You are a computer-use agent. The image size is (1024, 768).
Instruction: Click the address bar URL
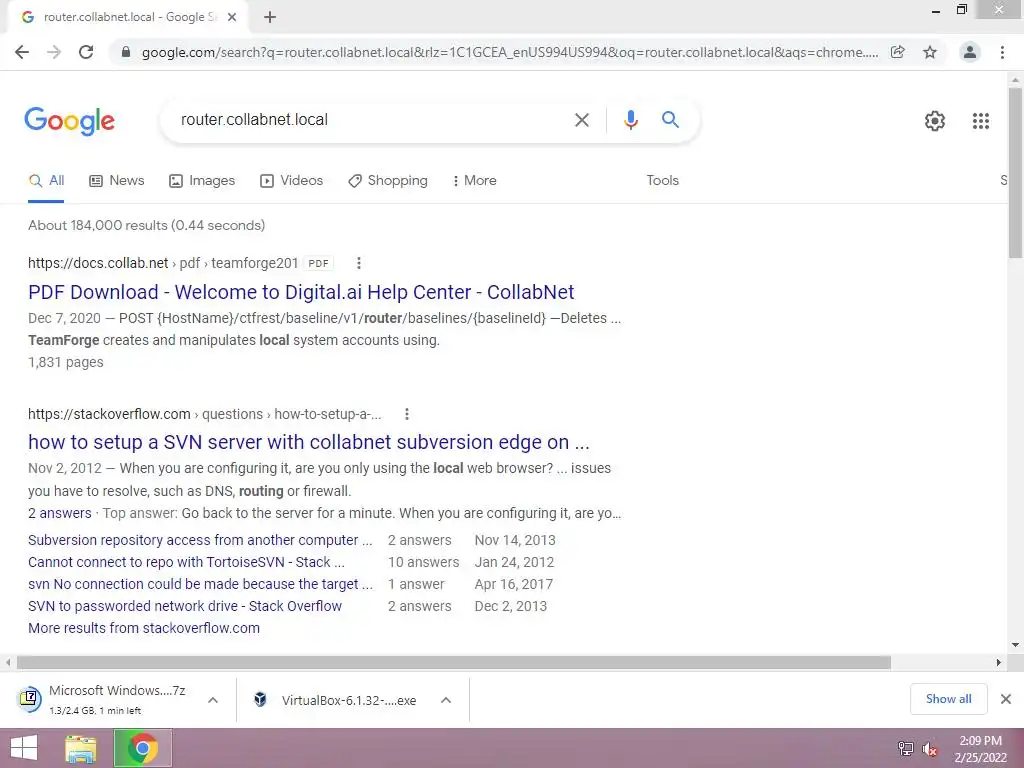(509, 52)
